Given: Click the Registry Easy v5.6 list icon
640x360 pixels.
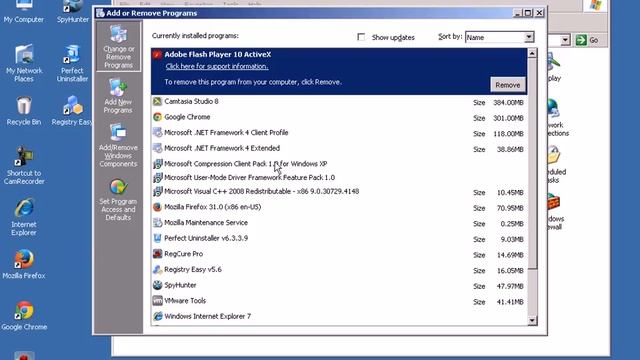Looking at the screenshot, I should 158,269.
